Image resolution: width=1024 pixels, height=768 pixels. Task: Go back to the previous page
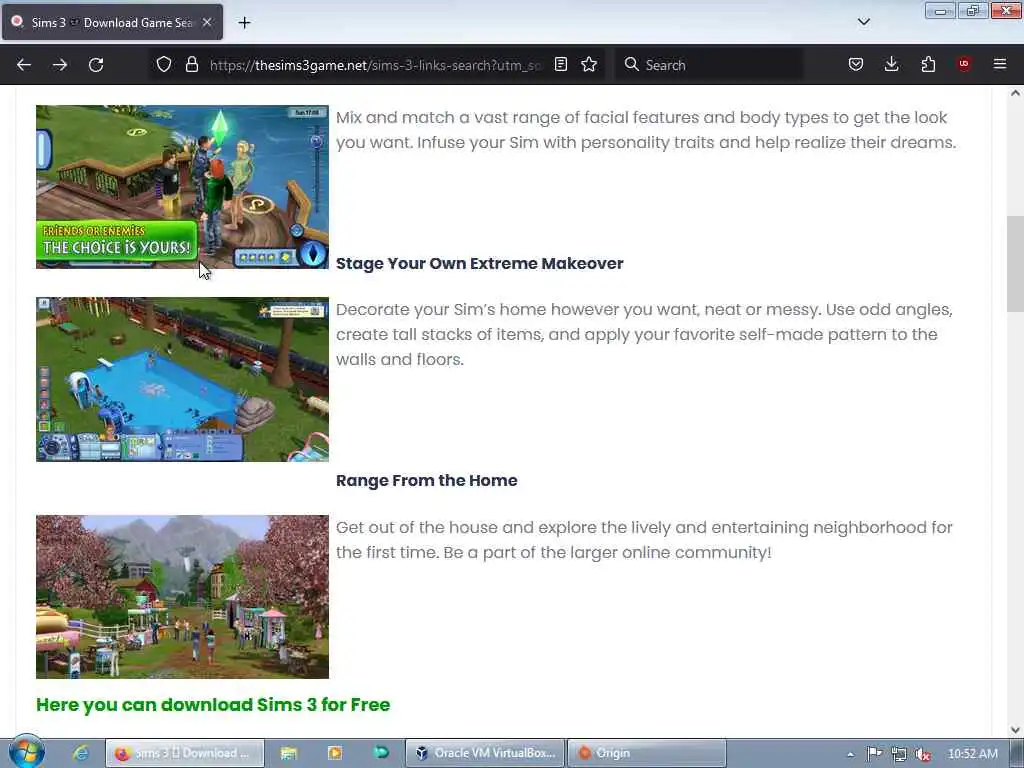24,65
